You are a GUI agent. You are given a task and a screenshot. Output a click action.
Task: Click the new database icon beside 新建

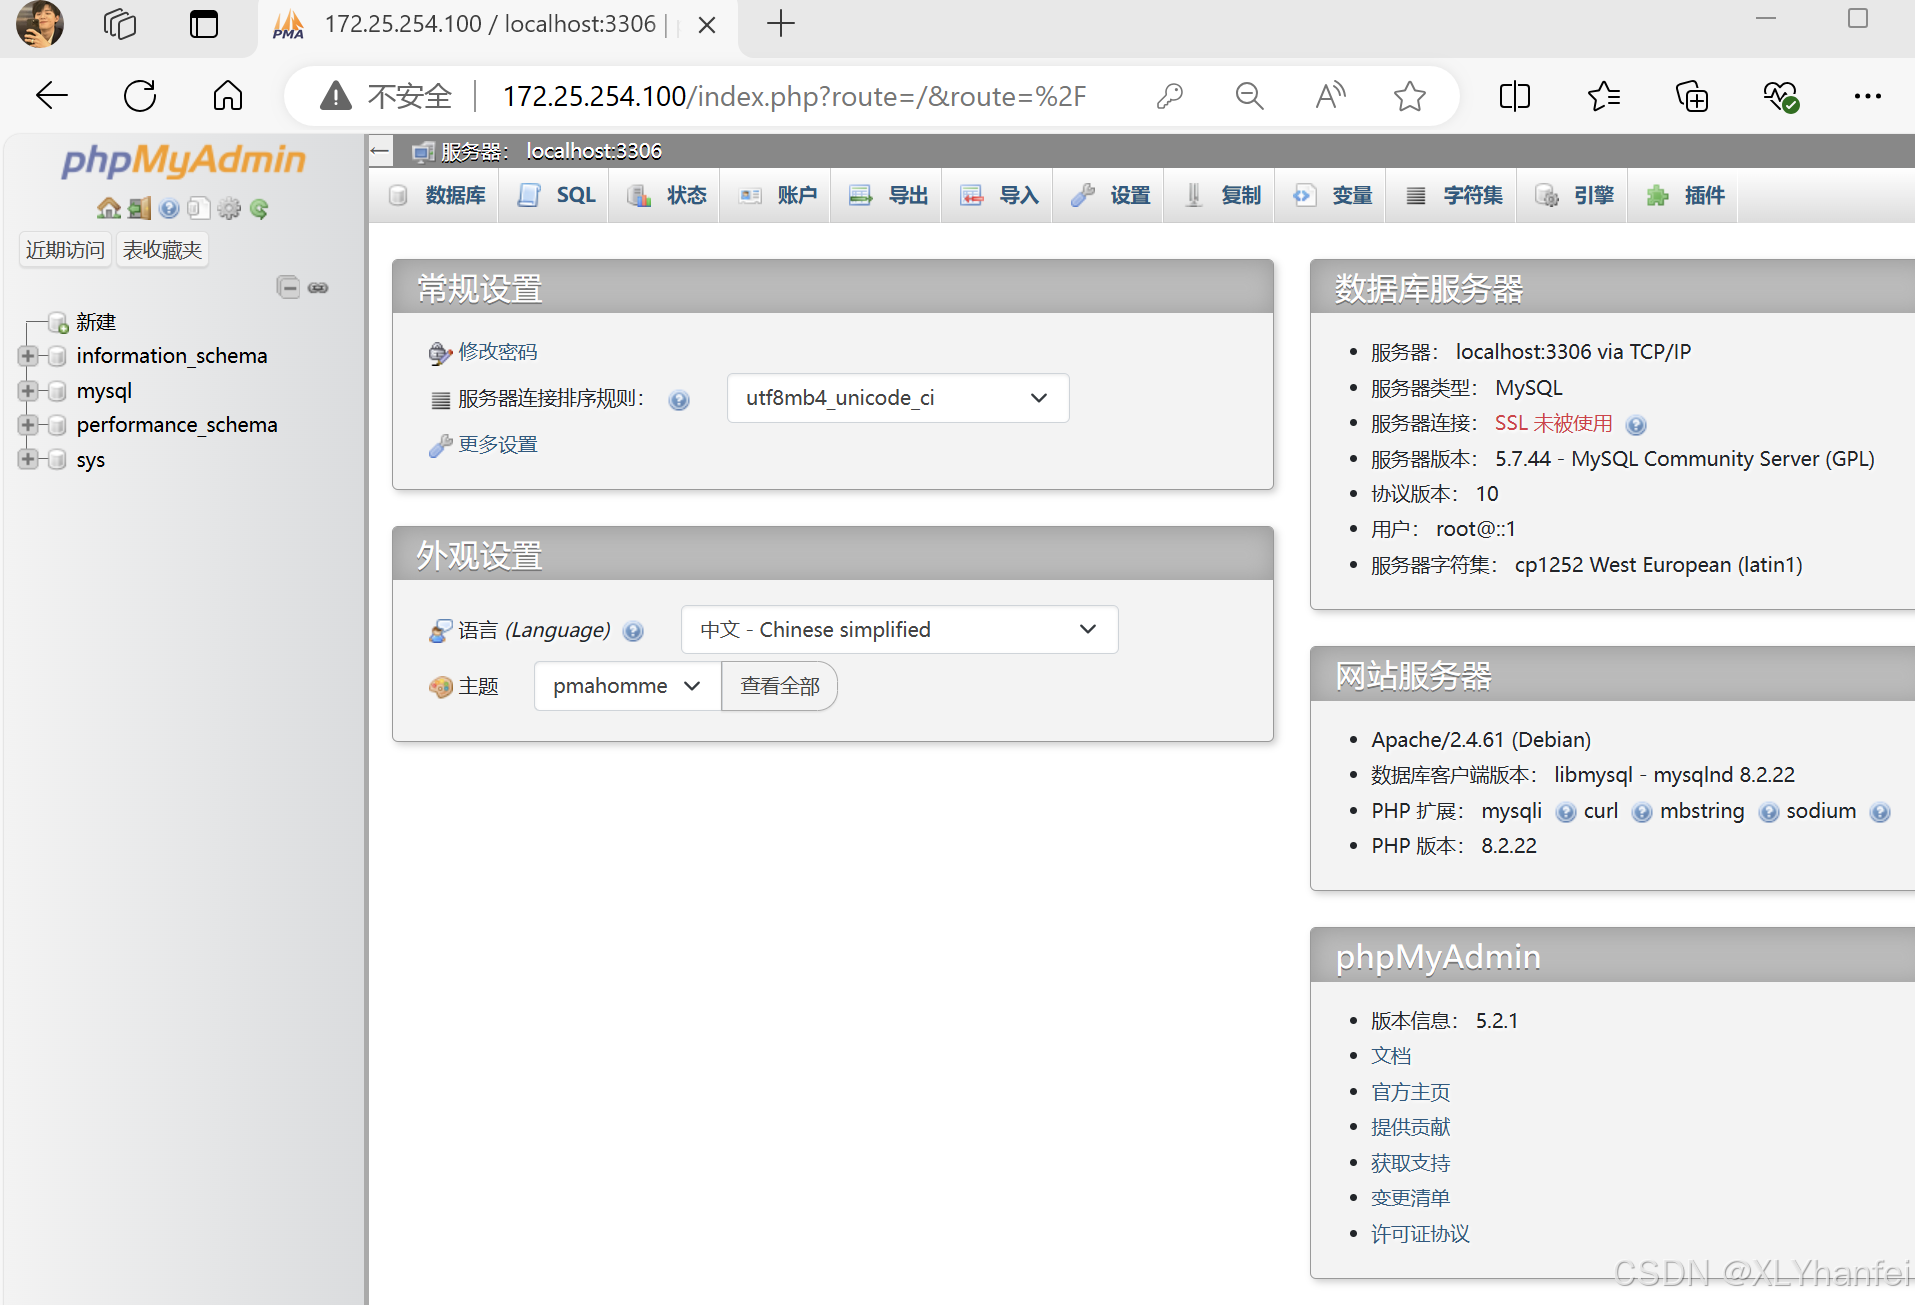click(59, 322)
